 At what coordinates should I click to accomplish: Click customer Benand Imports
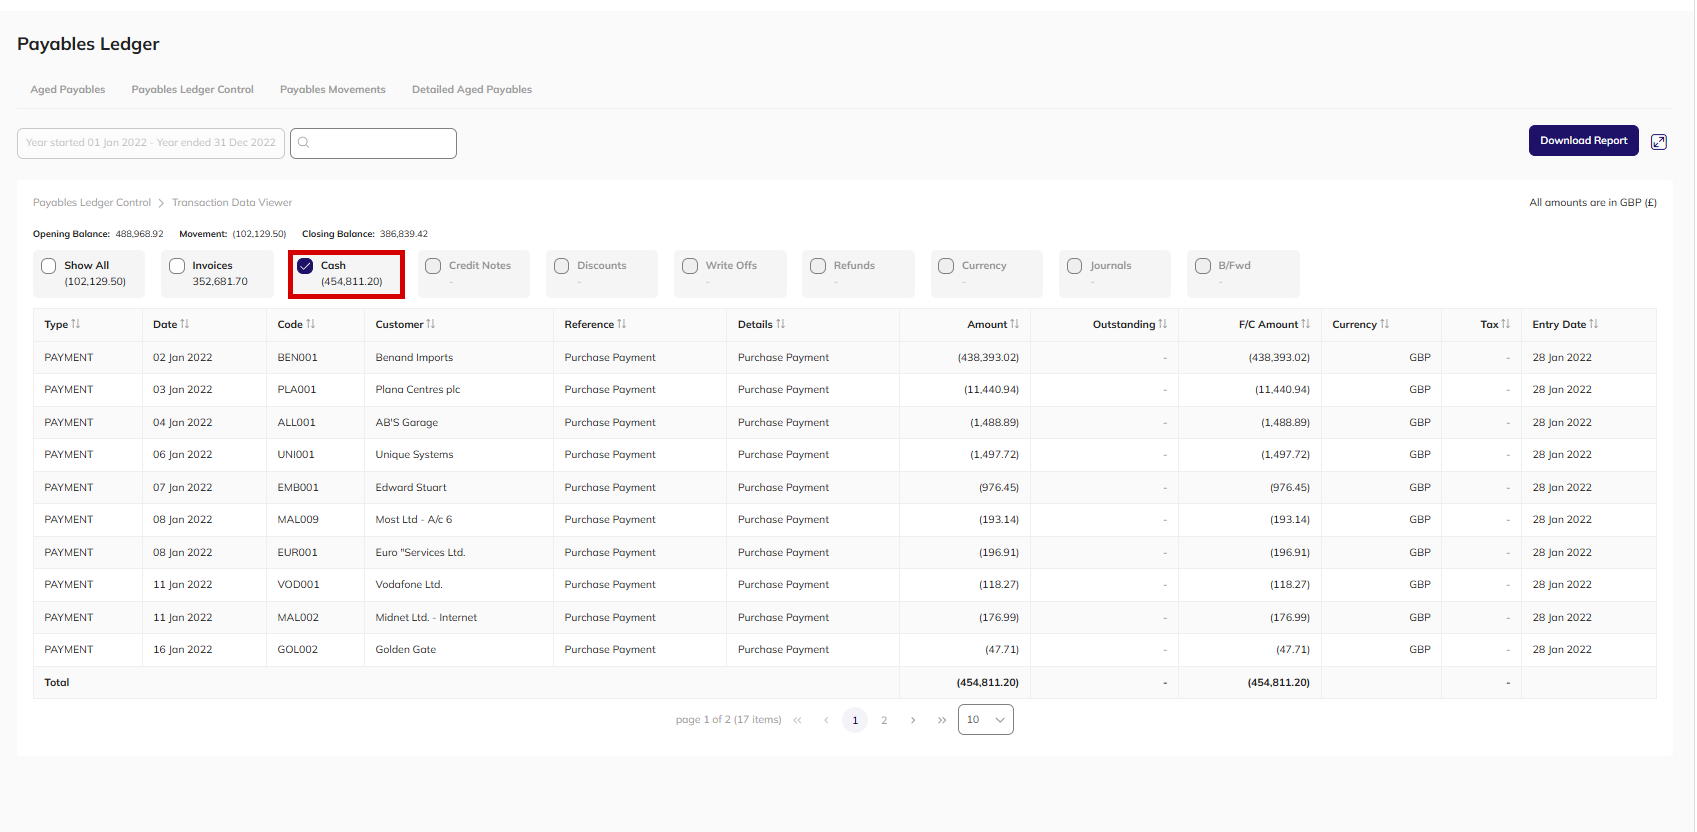tap(414, 358)
